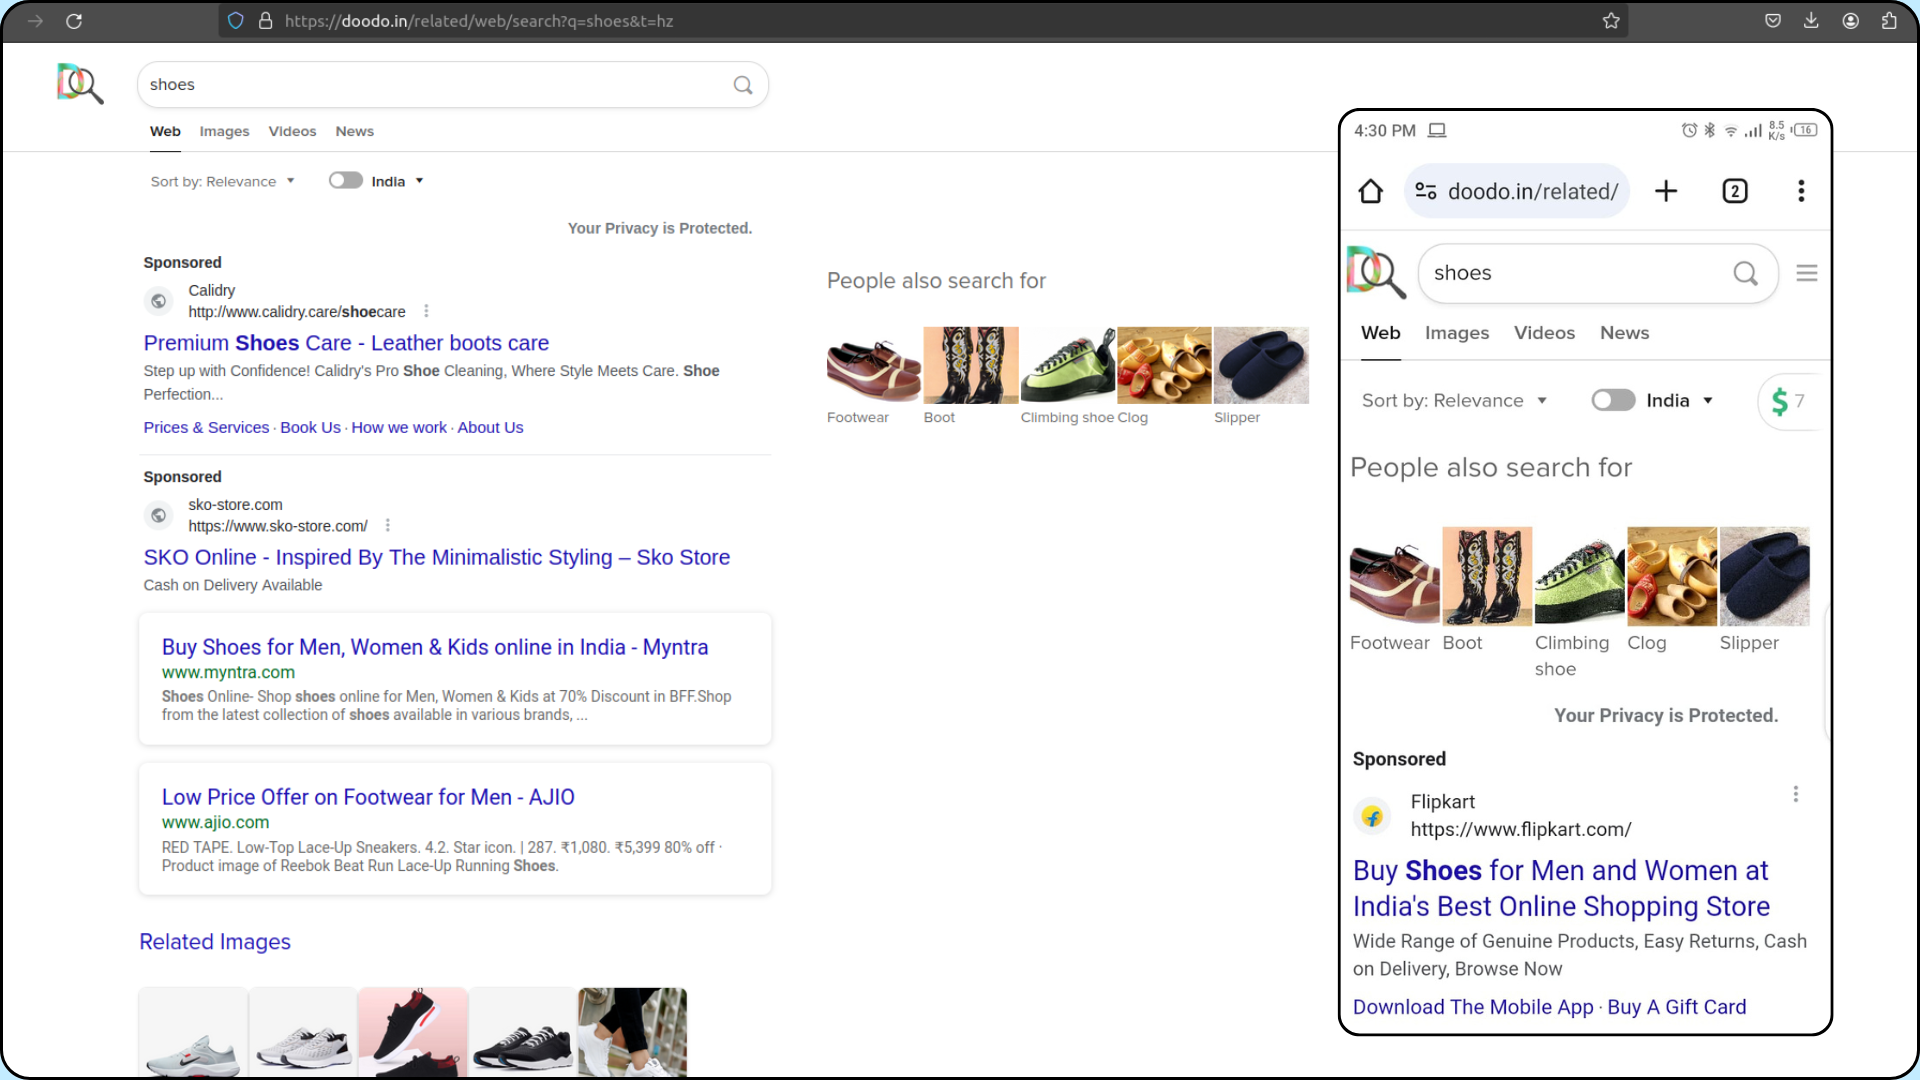
Task: Open the mobile hamburger menu
Action: 1807,273
